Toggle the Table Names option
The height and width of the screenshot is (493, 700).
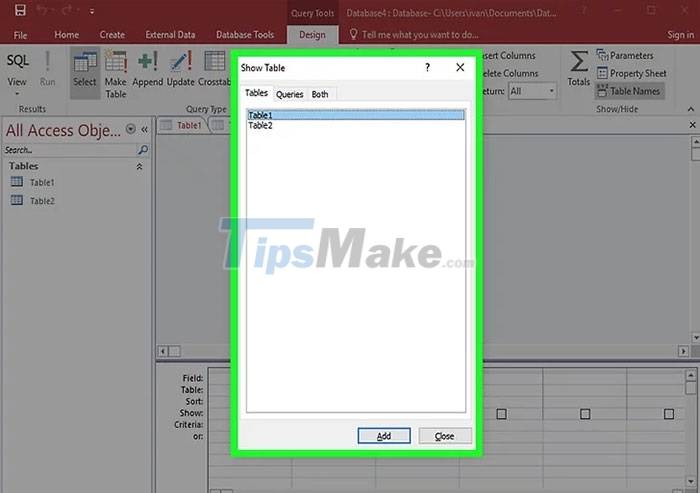point(628,91)
